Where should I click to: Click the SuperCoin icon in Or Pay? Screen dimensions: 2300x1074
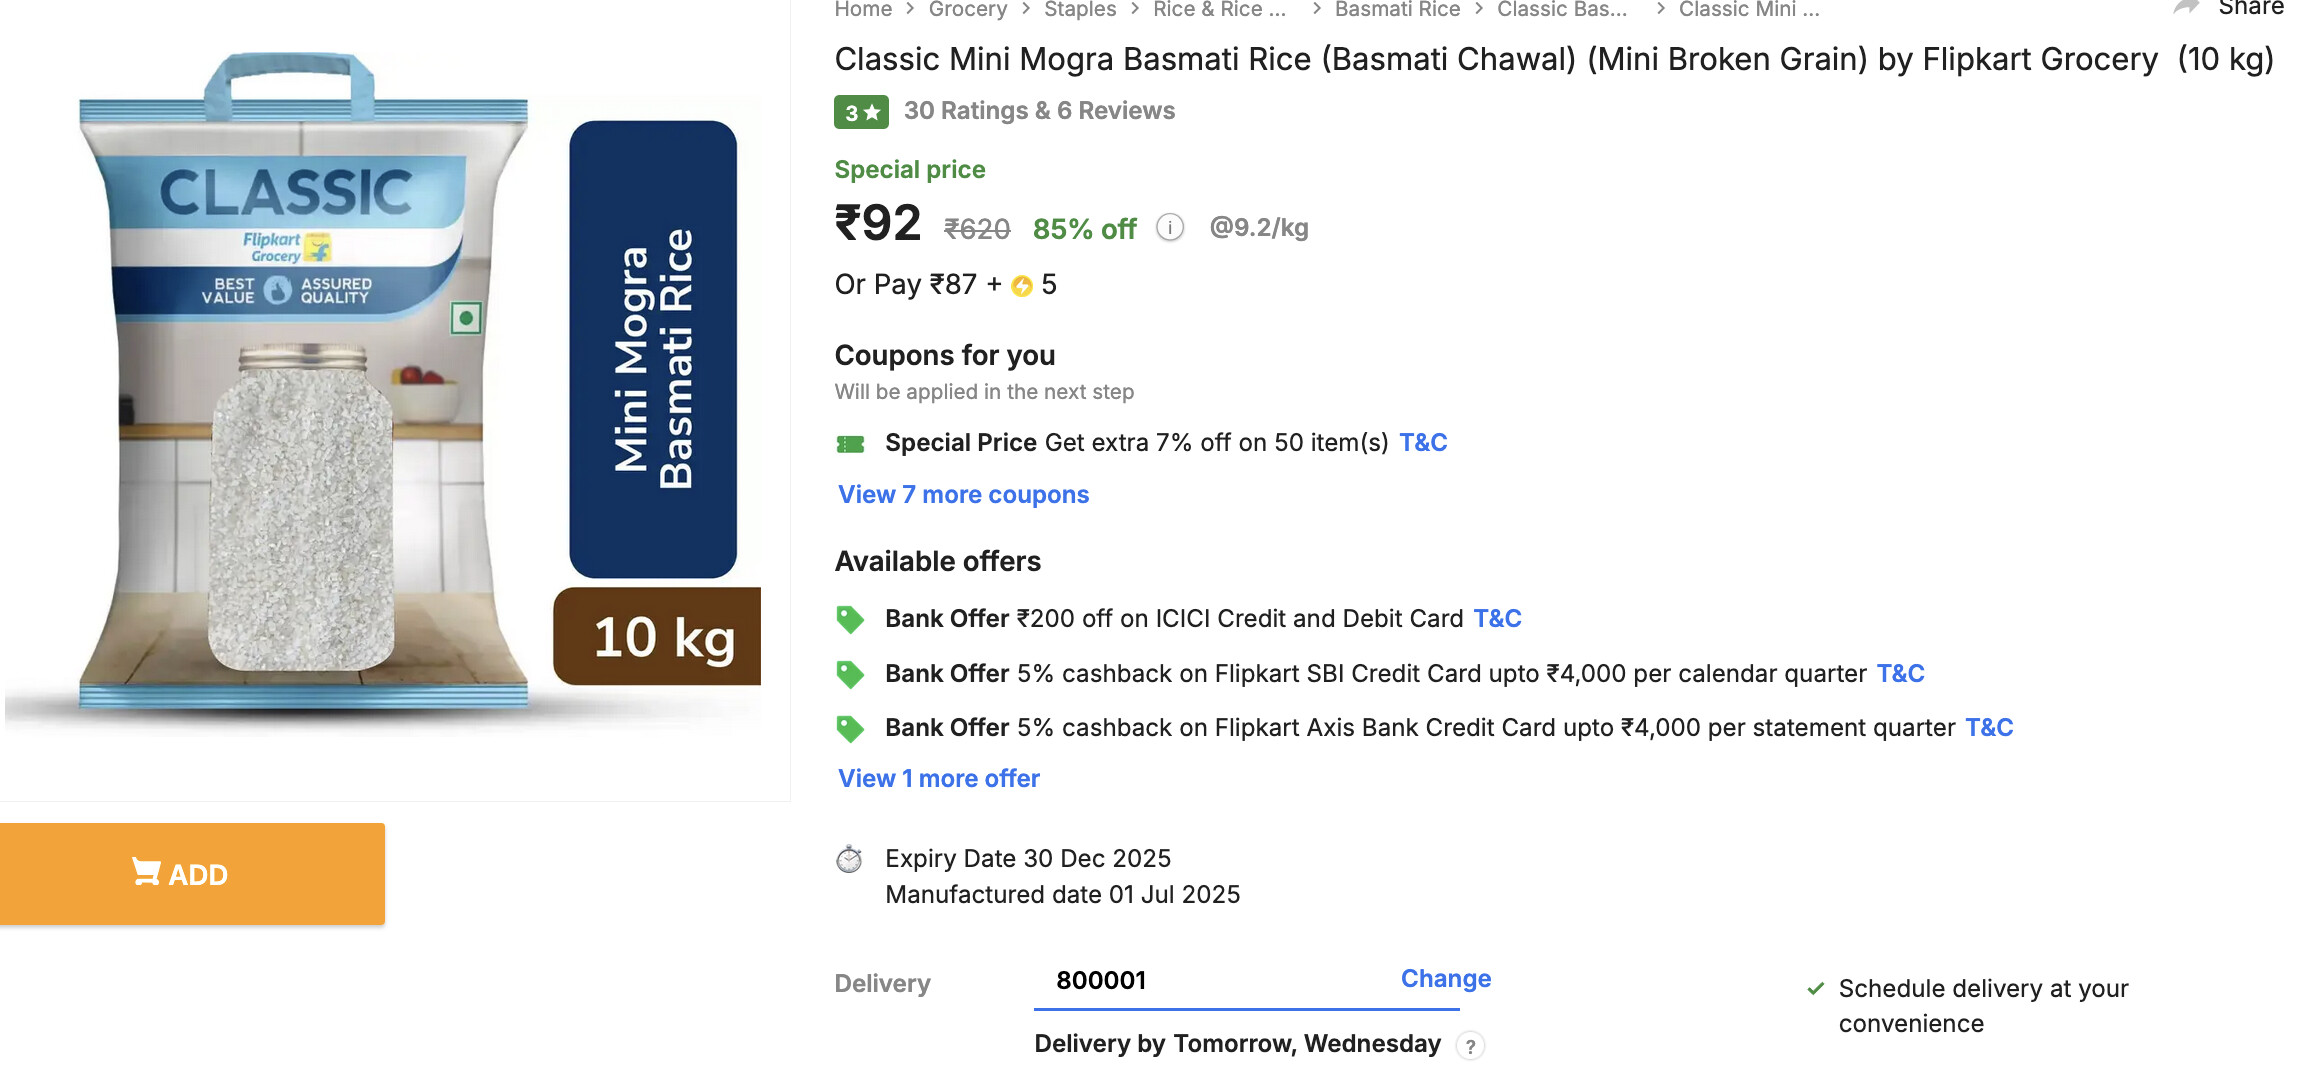click(1022, 287)
